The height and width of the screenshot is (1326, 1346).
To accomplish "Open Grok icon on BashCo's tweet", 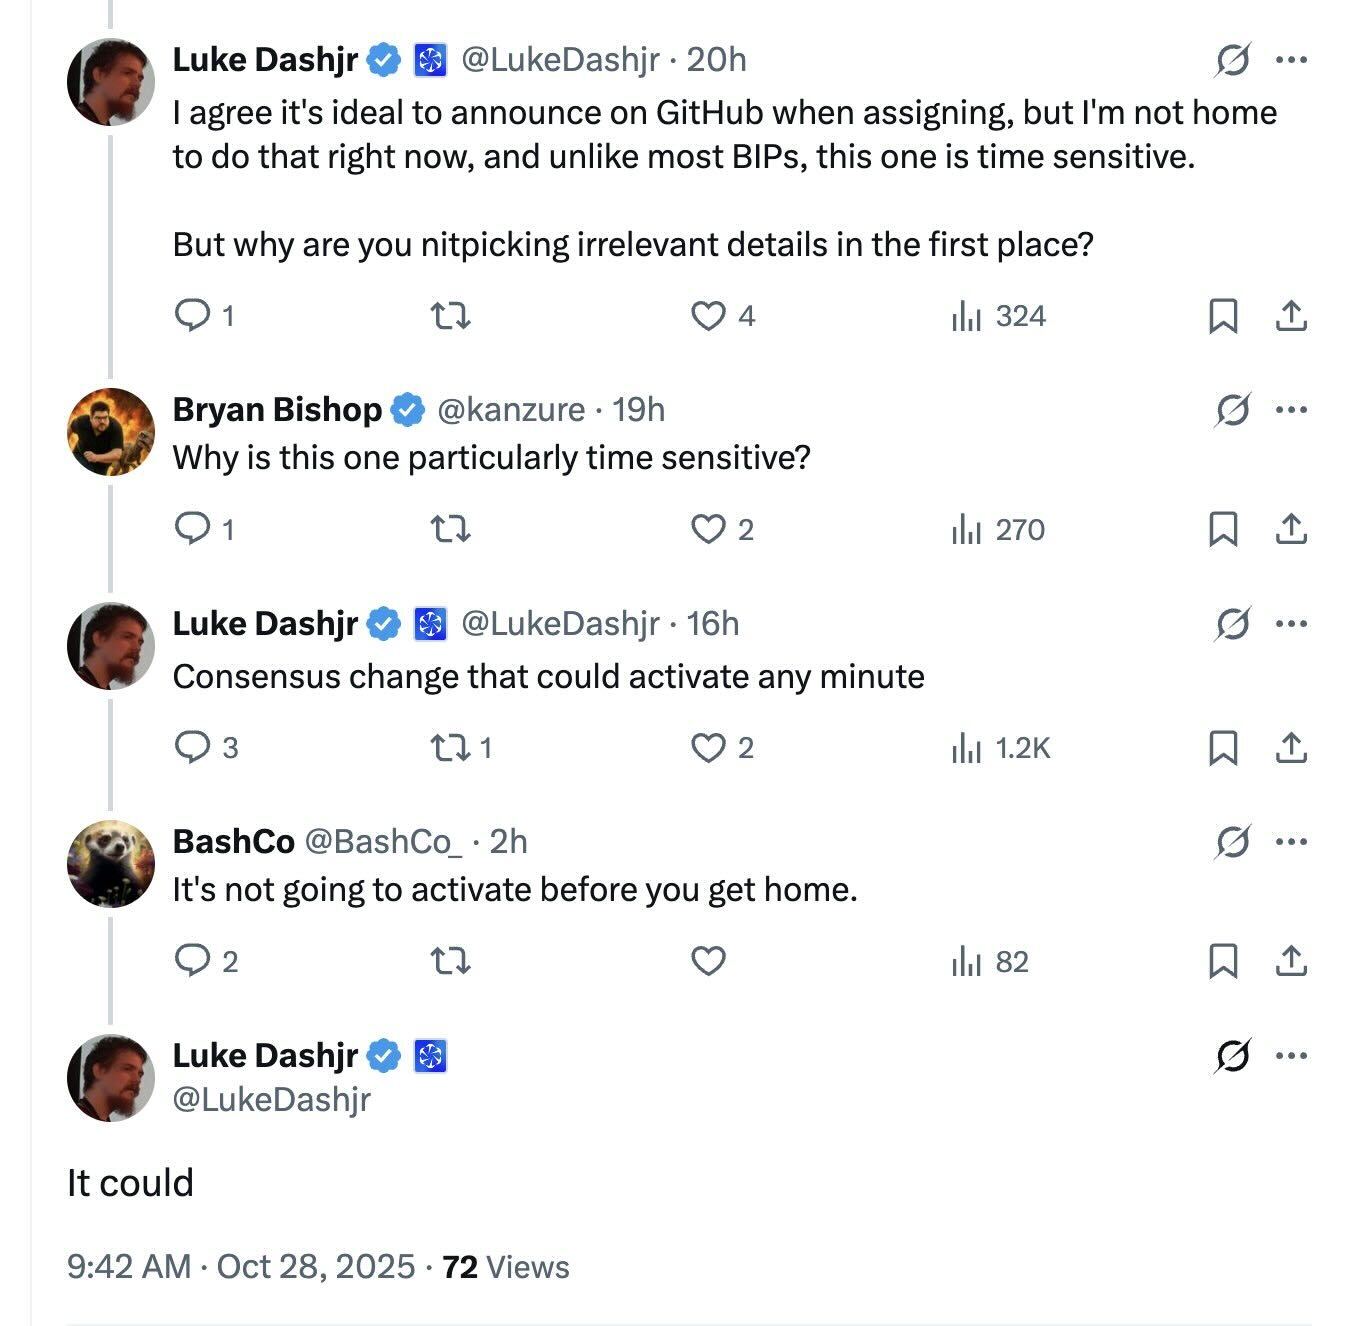I will [x=1233, y=842].
